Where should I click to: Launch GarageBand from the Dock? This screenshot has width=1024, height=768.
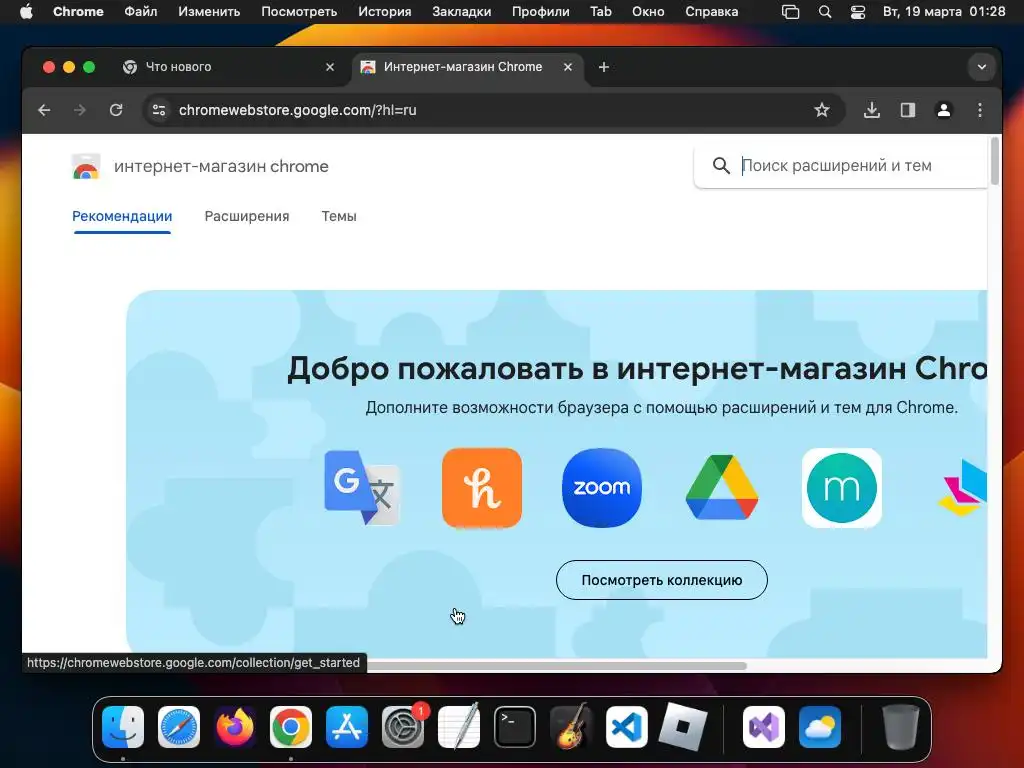(571, 727)
